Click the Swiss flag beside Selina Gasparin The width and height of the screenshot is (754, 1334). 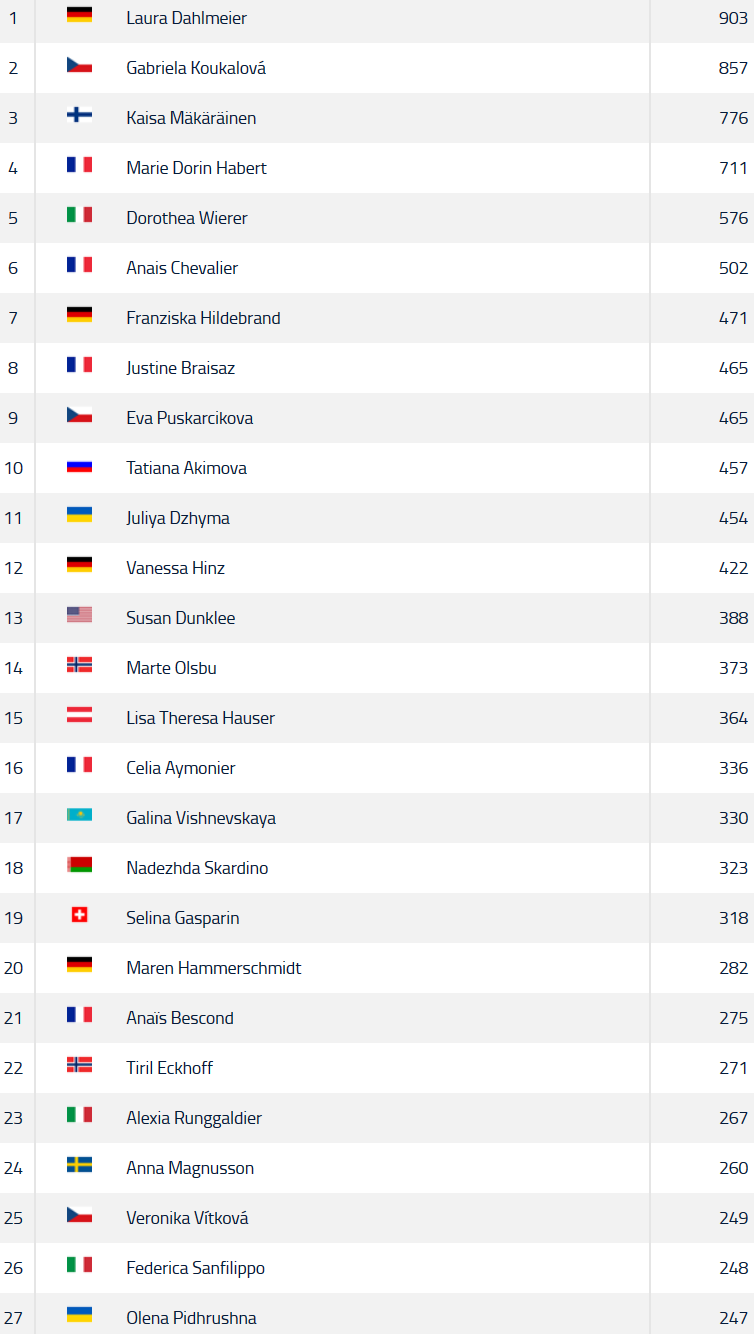[x=79, y=915]
